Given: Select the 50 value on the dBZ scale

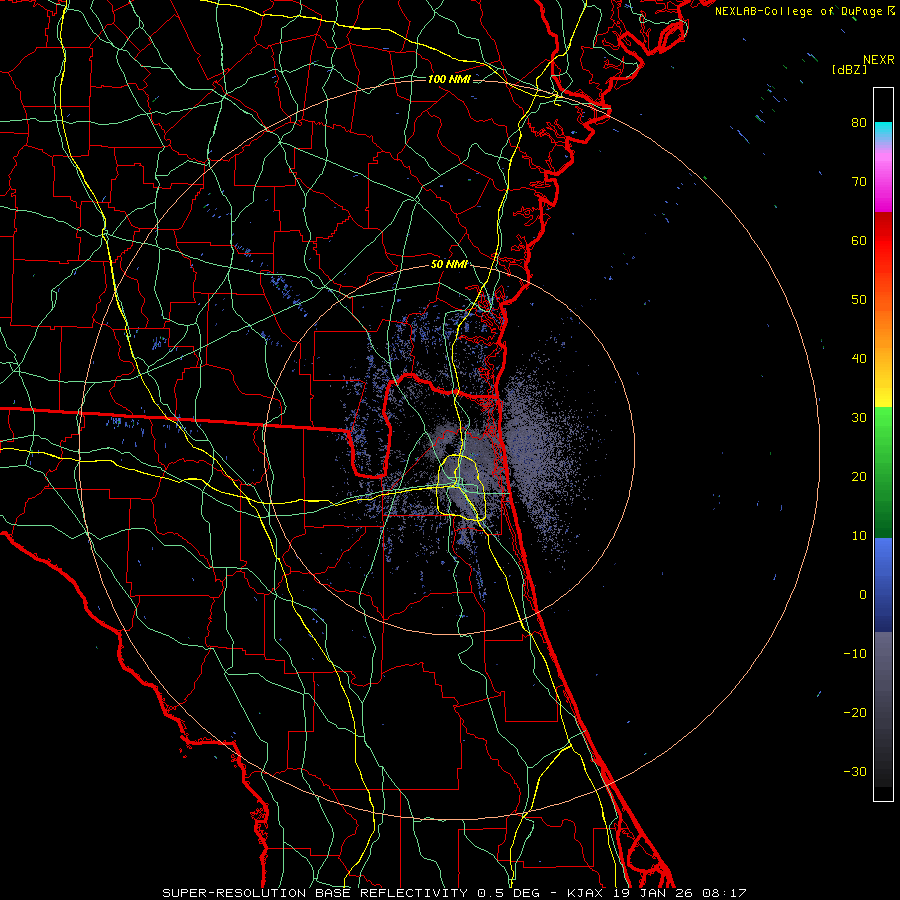Looking at the screenshot, I should tap(859, 300).
